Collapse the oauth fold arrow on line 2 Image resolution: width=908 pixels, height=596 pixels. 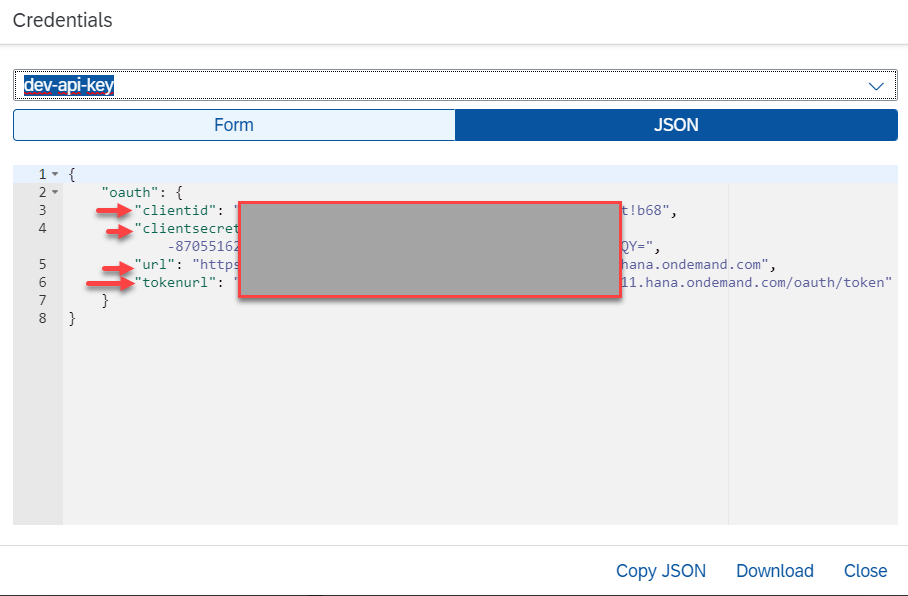pos(55,192)
